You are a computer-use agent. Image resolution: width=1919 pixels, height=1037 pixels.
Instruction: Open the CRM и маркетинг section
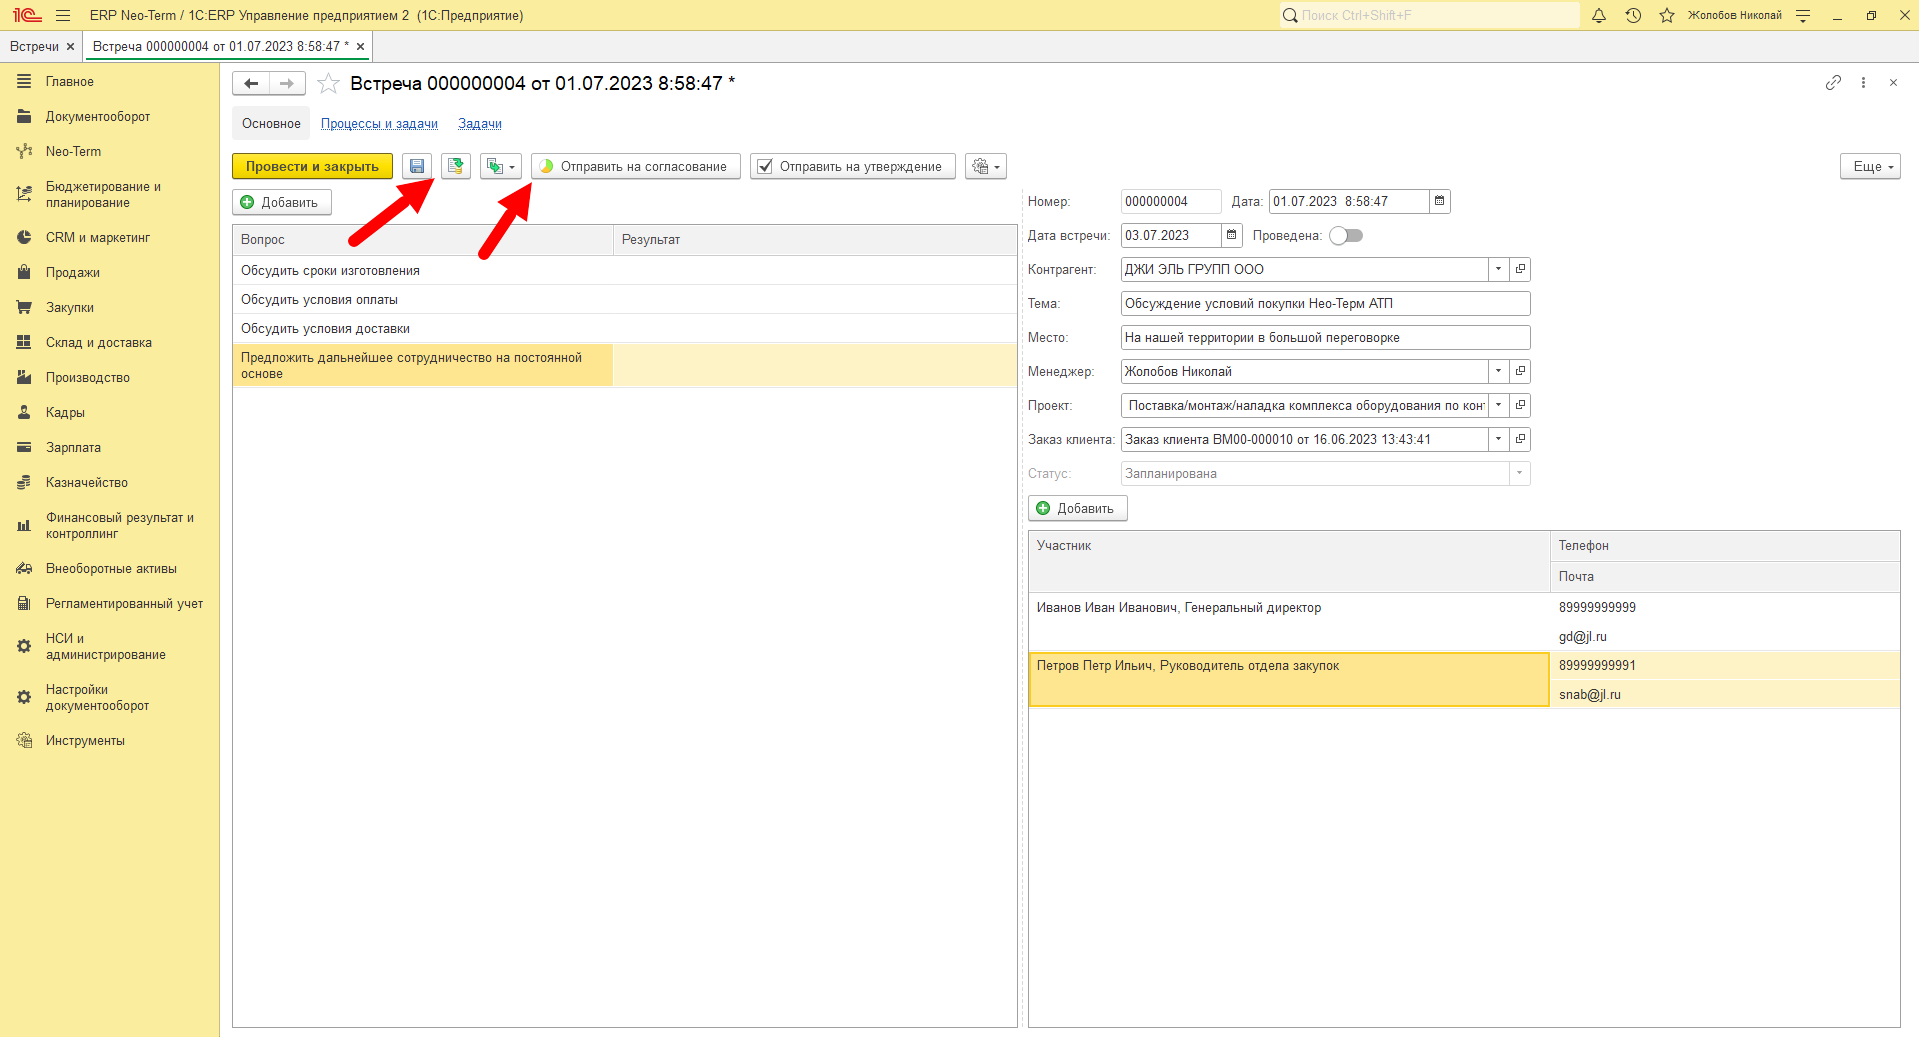pos(97,237)
